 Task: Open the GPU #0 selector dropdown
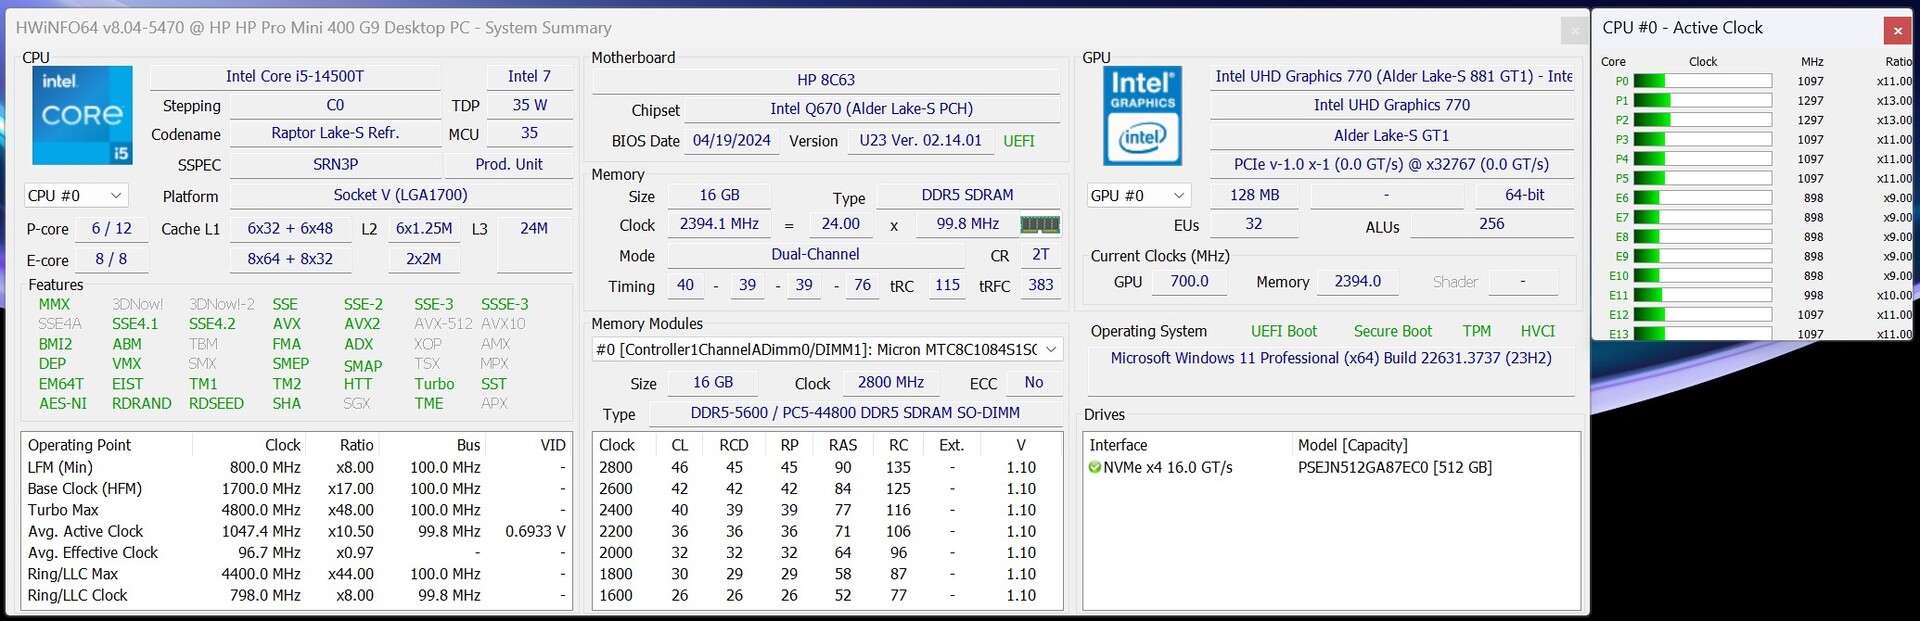coord(1138,196)
